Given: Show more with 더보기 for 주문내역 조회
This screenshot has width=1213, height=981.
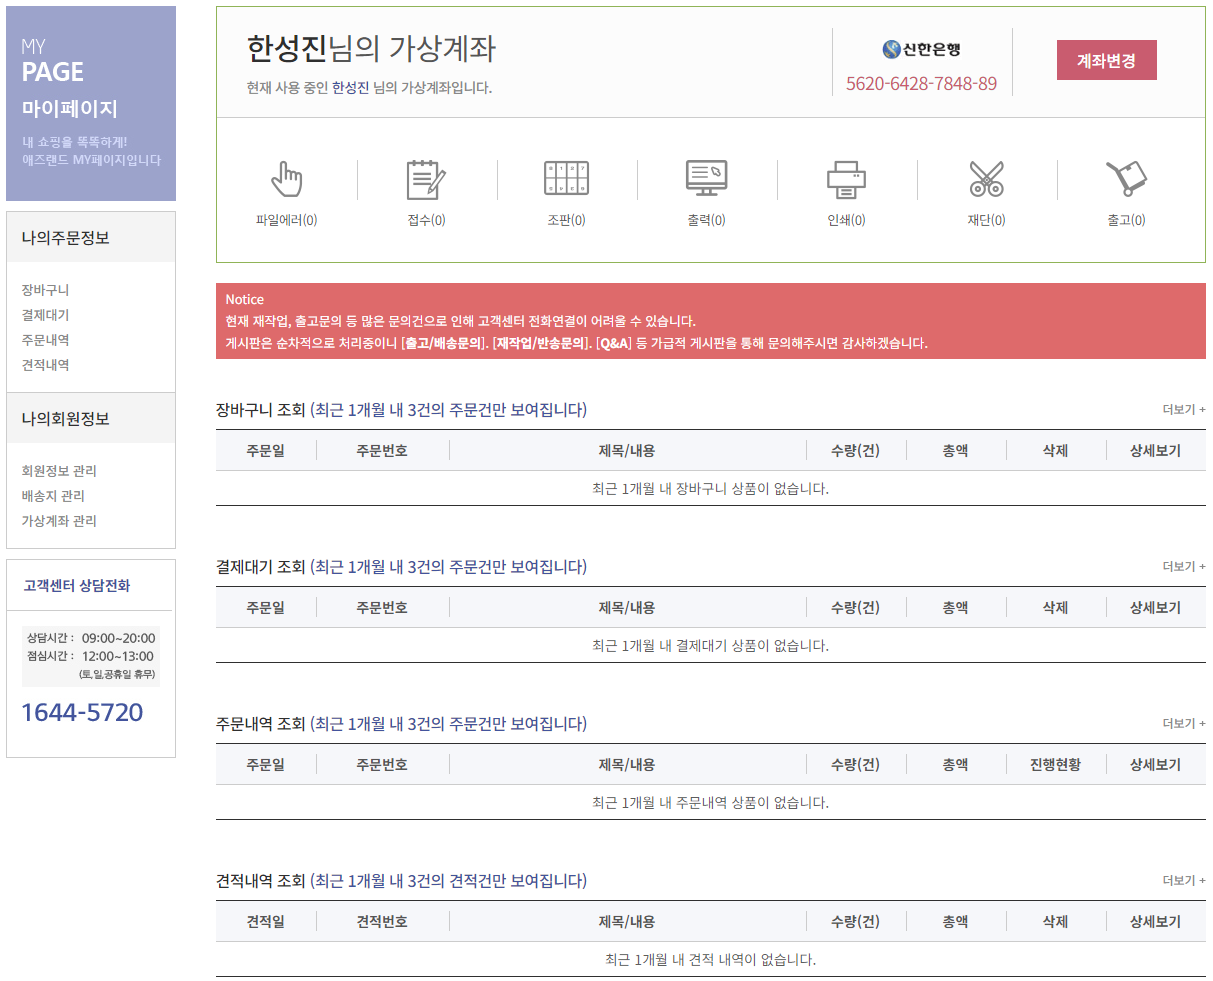Looking at the screenshot, I should pyautogui.click(x=1183, y=724).
